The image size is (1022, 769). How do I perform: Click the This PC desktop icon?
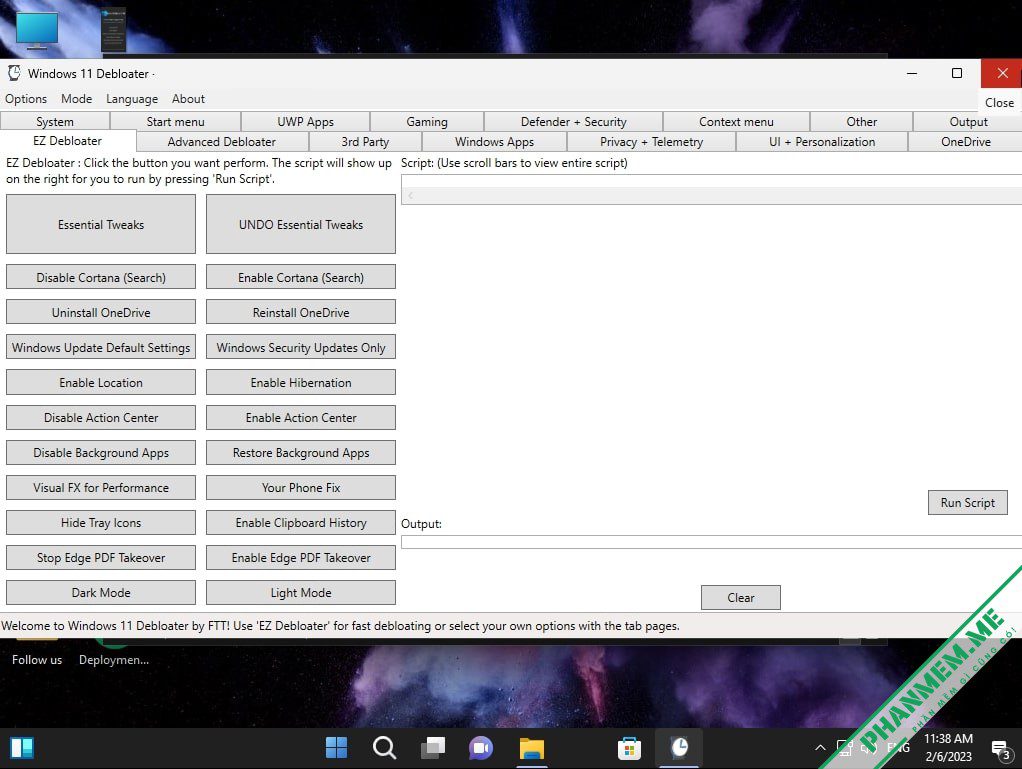point(36,30)
